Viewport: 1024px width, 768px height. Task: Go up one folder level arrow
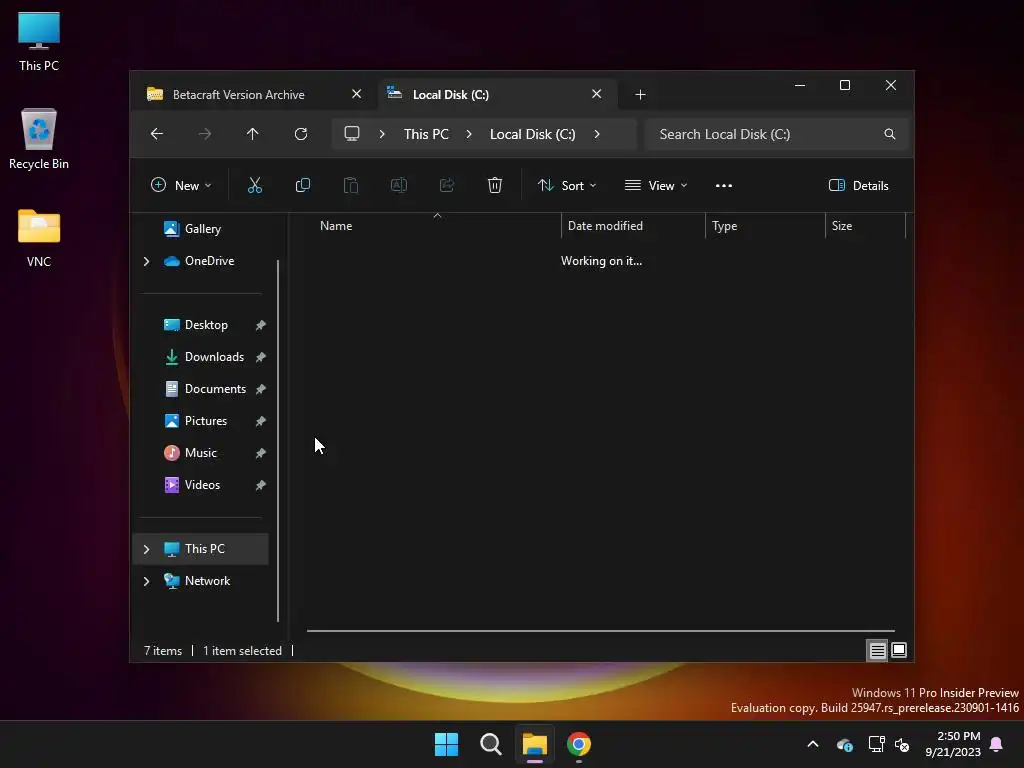pos(253,134)
